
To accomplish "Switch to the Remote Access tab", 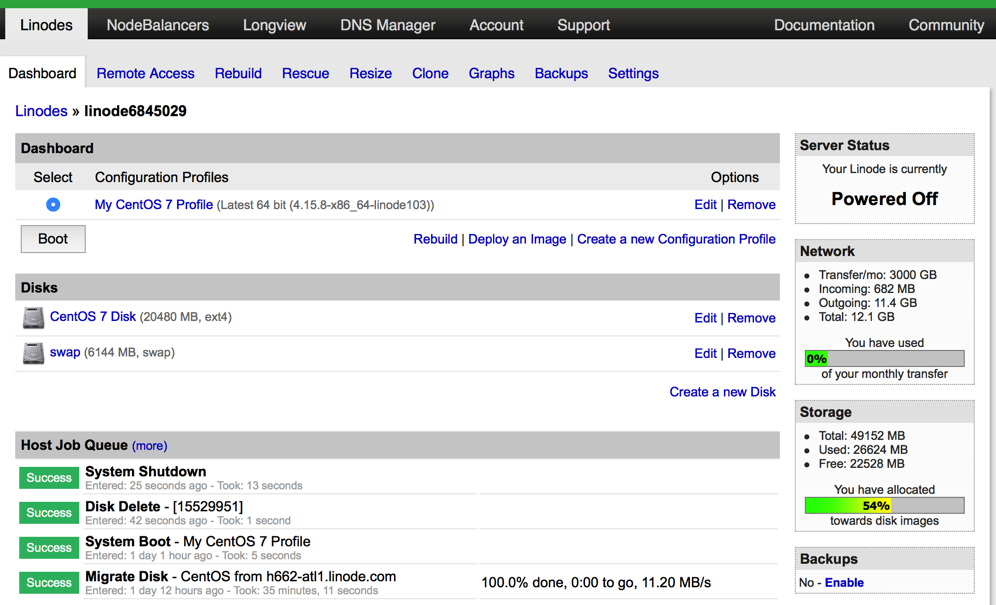I will [145, 73].
